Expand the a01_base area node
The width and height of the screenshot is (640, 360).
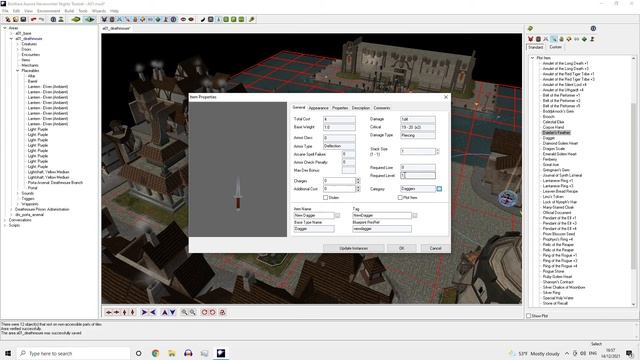coord(11,33)
